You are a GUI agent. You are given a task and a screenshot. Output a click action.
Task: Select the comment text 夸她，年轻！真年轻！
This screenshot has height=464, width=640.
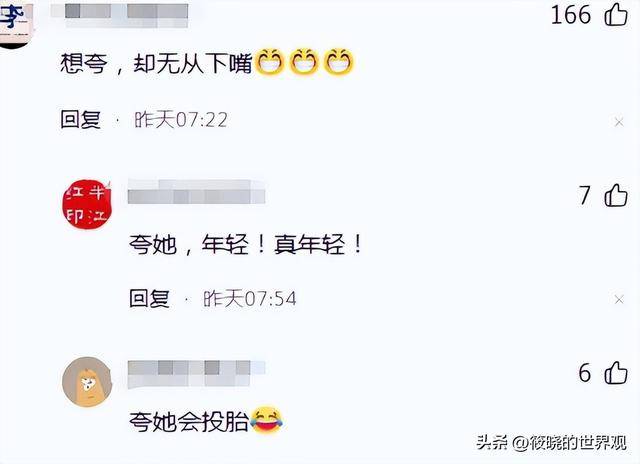point(246,245)
